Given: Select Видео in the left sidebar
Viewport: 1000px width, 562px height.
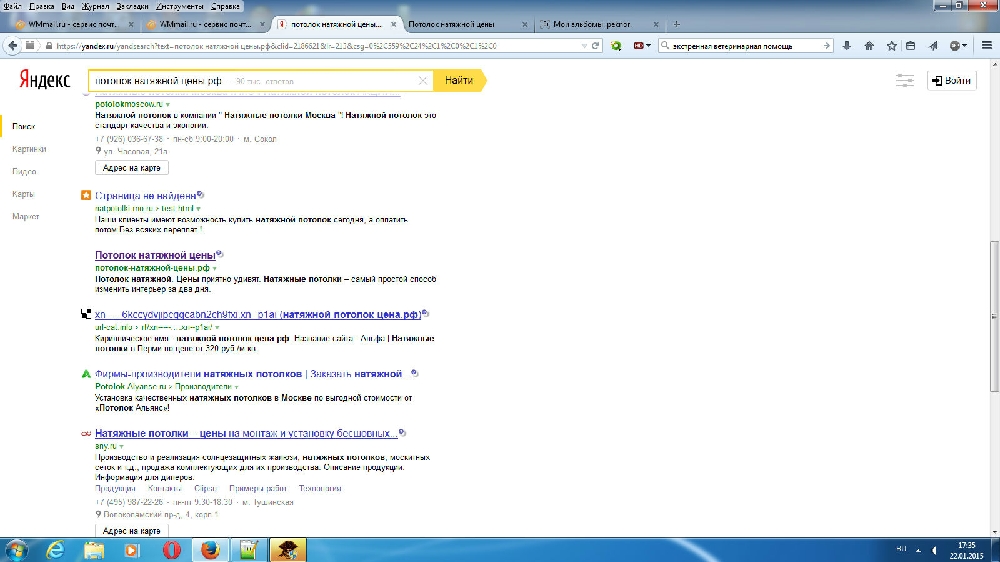Looking at the screenshot, I should pyautogui.click(x=24, y=172).
